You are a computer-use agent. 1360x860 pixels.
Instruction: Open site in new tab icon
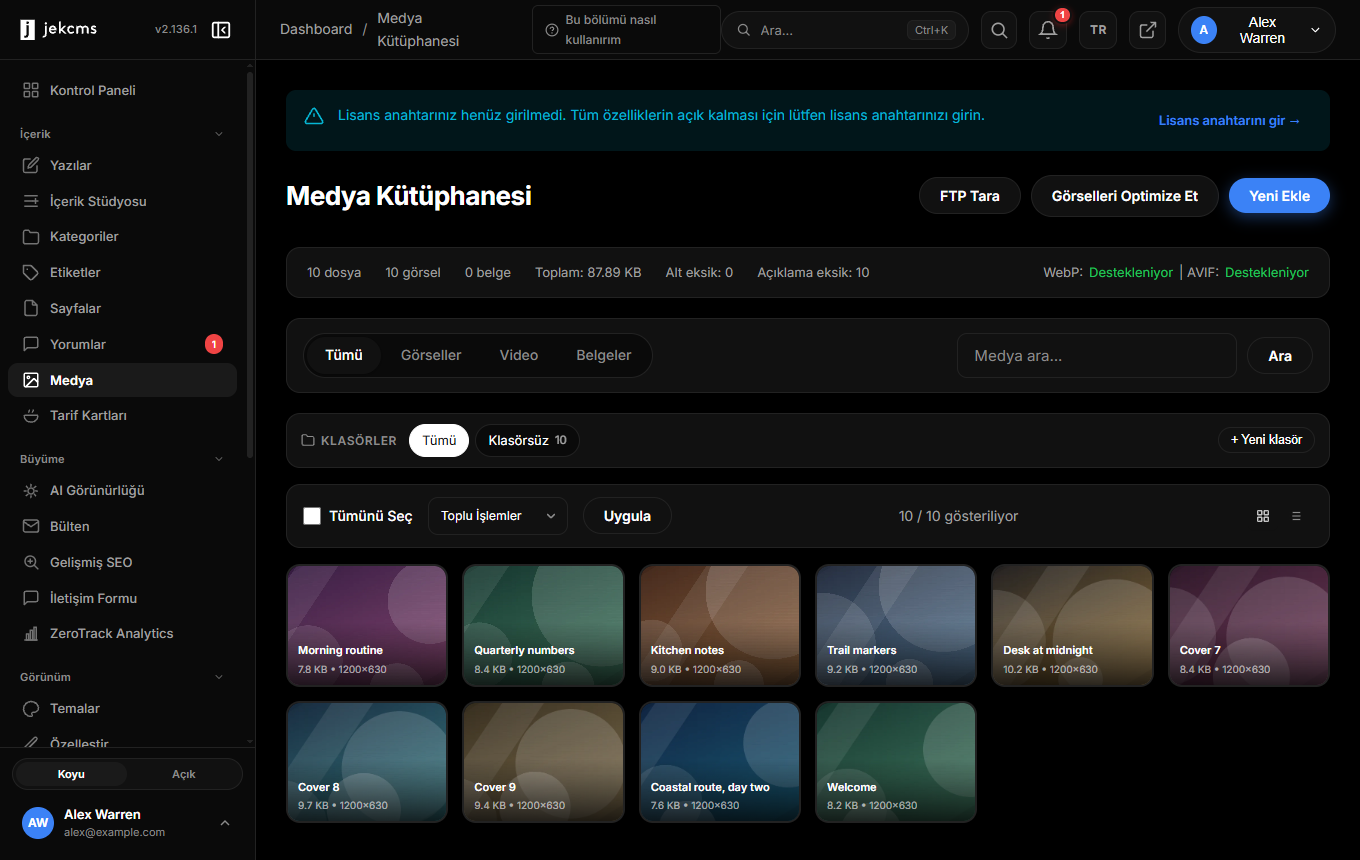[x=1147, y=30]
